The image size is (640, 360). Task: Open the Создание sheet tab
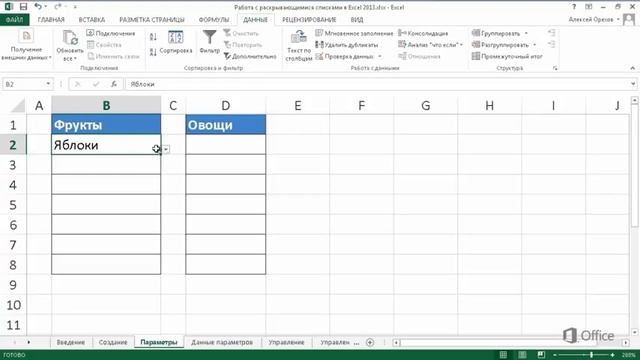[113, 342]
